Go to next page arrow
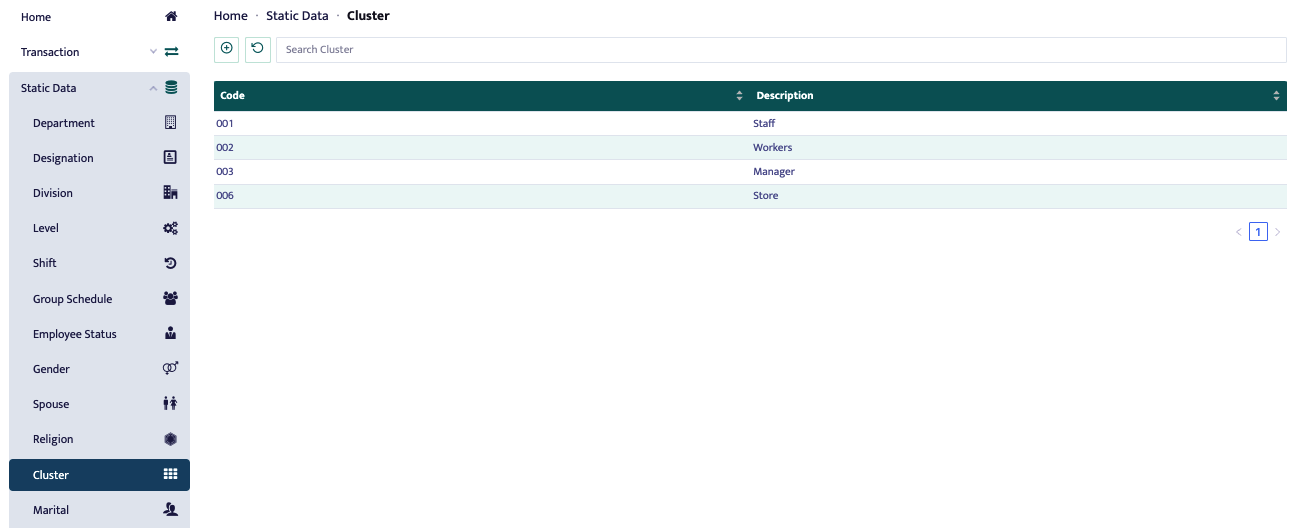Viewport: 1296px width, 528px height. pos(1277,232)
